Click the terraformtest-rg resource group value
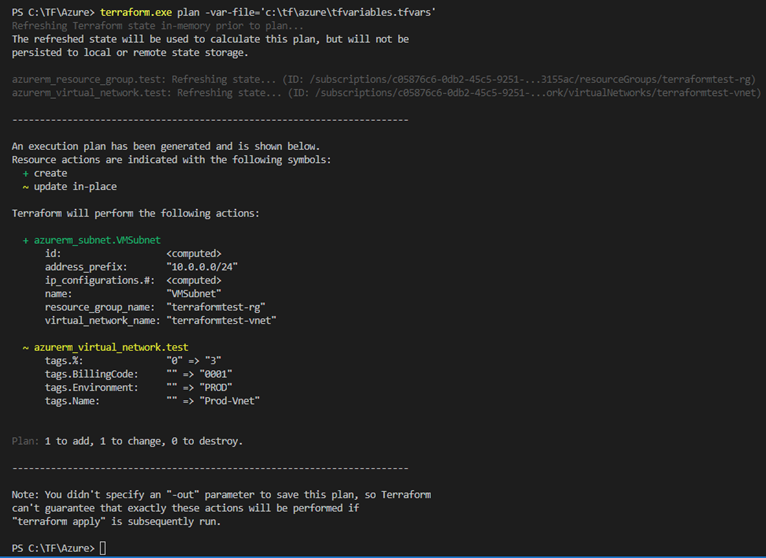 (216, 307)
